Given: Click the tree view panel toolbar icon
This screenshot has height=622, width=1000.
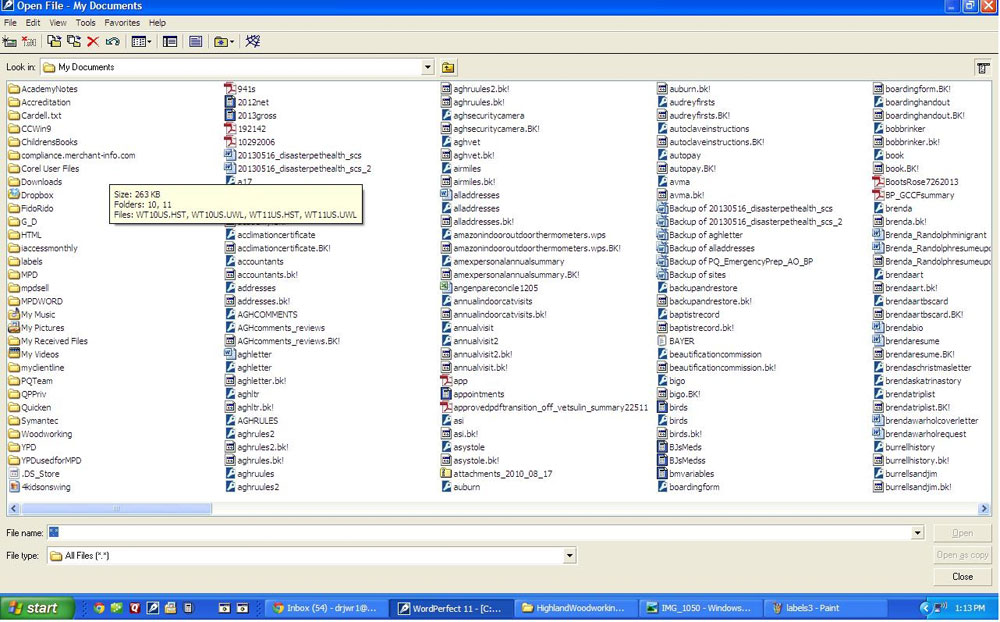Looking at the screenshot, I should click(170, 42).
